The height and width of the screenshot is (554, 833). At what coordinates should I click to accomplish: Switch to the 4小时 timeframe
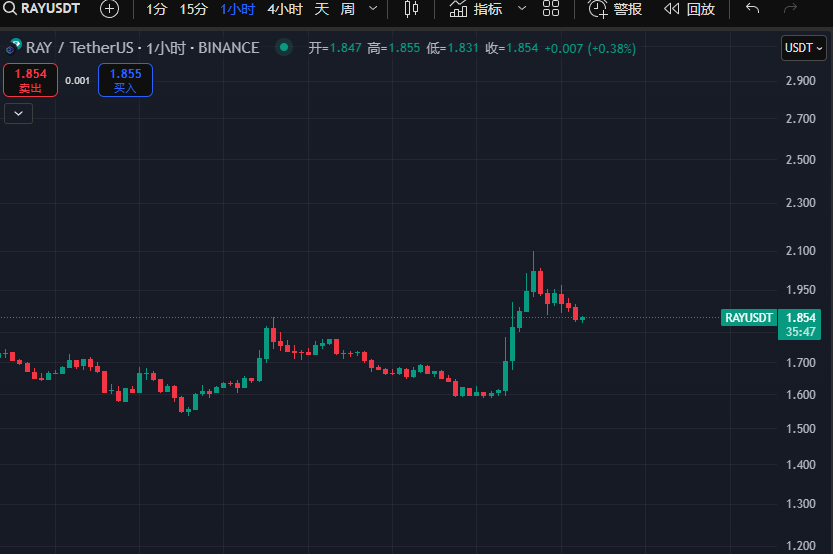(x=284, y=9)
